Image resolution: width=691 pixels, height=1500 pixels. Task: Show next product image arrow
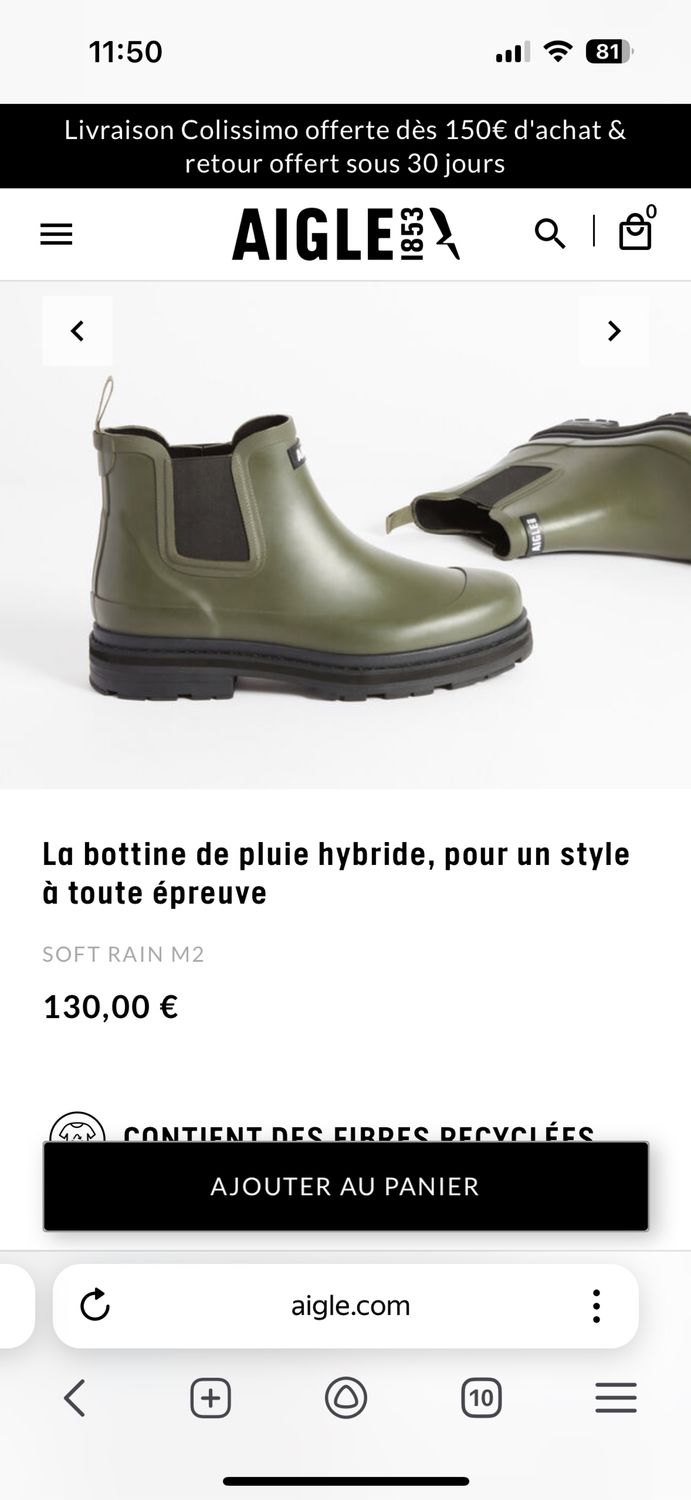coord(614,331)
